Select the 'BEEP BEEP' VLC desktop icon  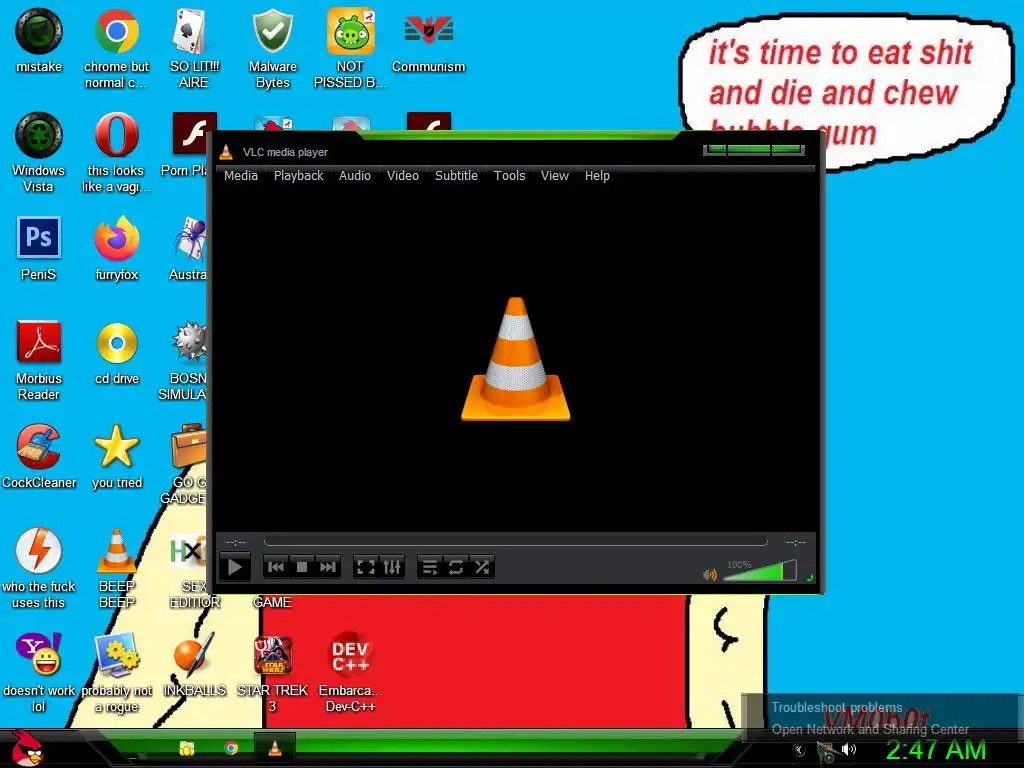click(x=117, y=569)
